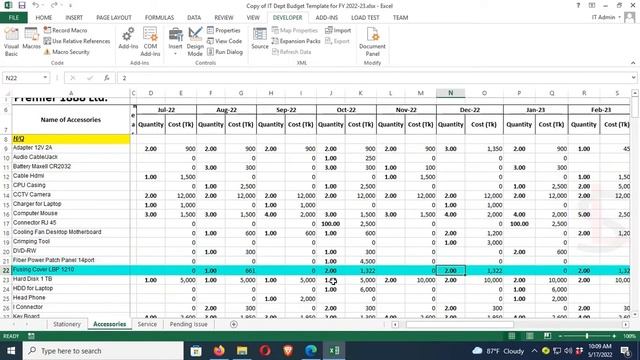Viewport: 640px width, 360px height.
Task: Zoom in with plus button
Action: (614, 336)
